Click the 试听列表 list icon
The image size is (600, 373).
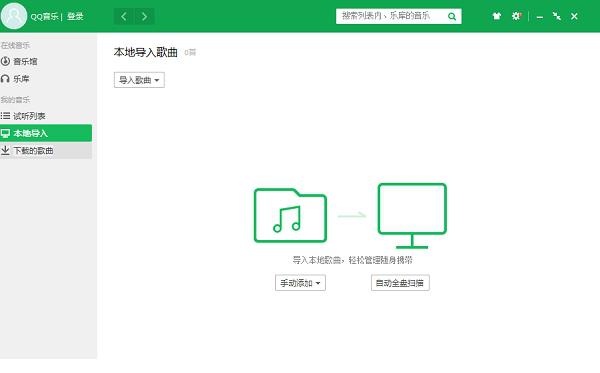click(x=5, y=116)
